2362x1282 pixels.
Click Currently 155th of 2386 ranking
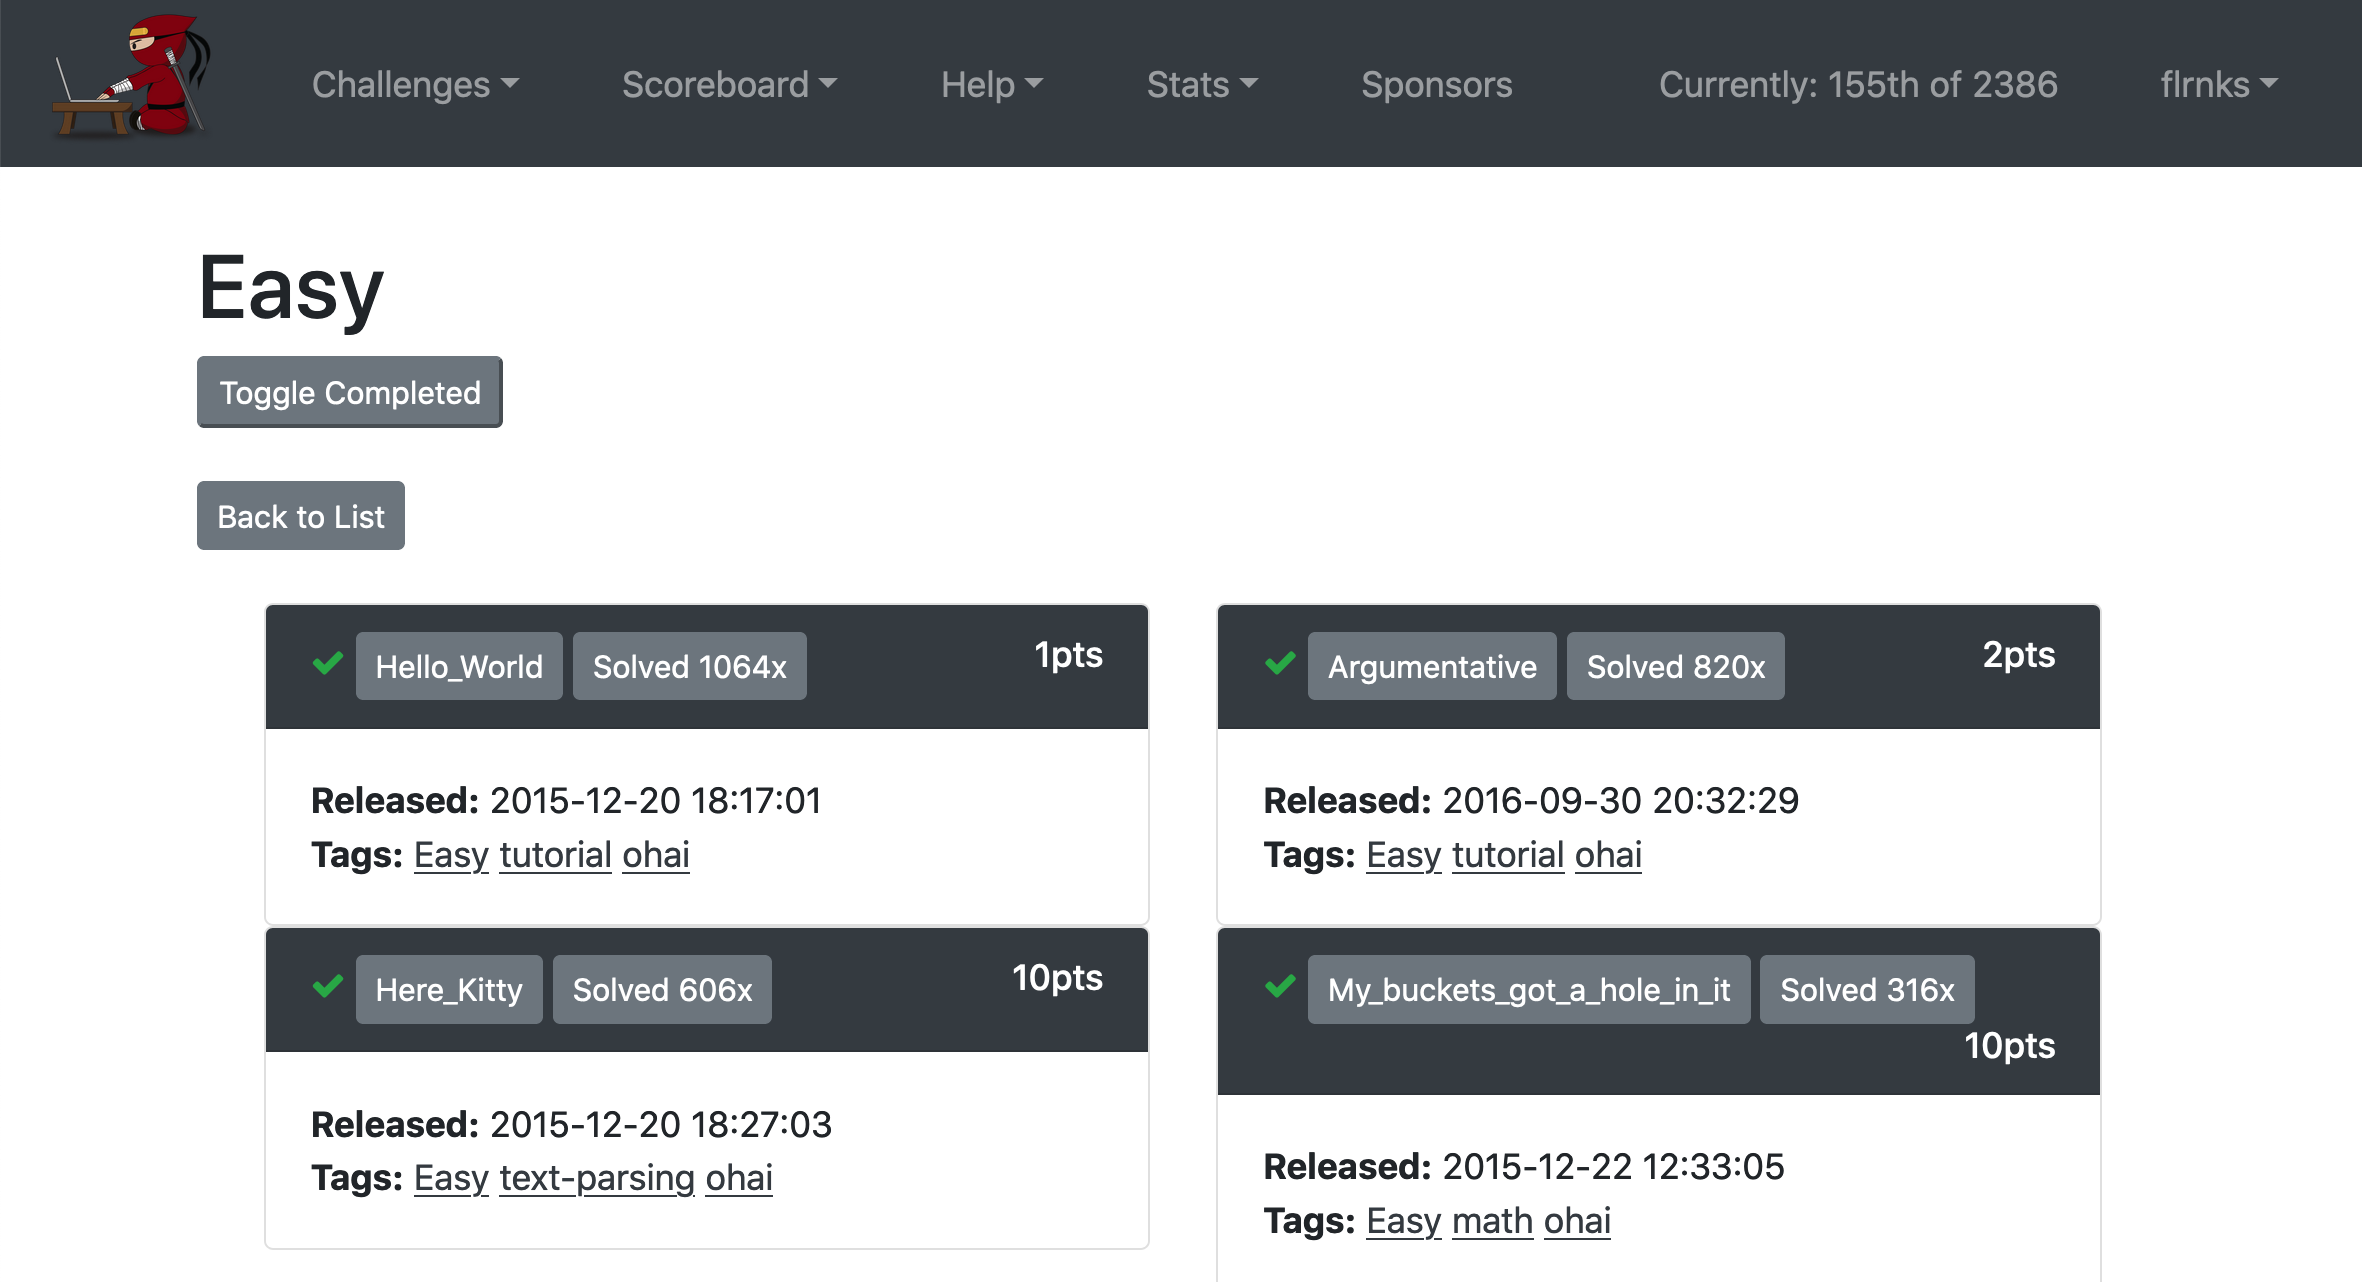pos(1857,85)
